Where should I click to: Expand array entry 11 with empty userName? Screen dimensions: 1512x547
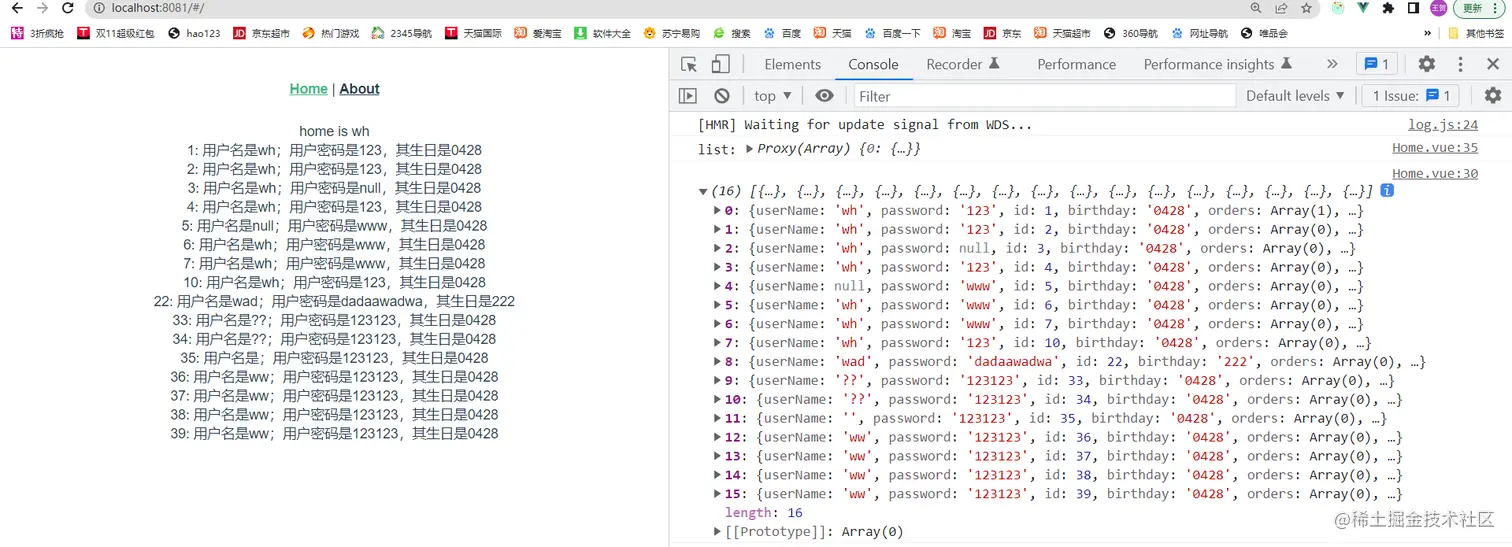[717, 418]
